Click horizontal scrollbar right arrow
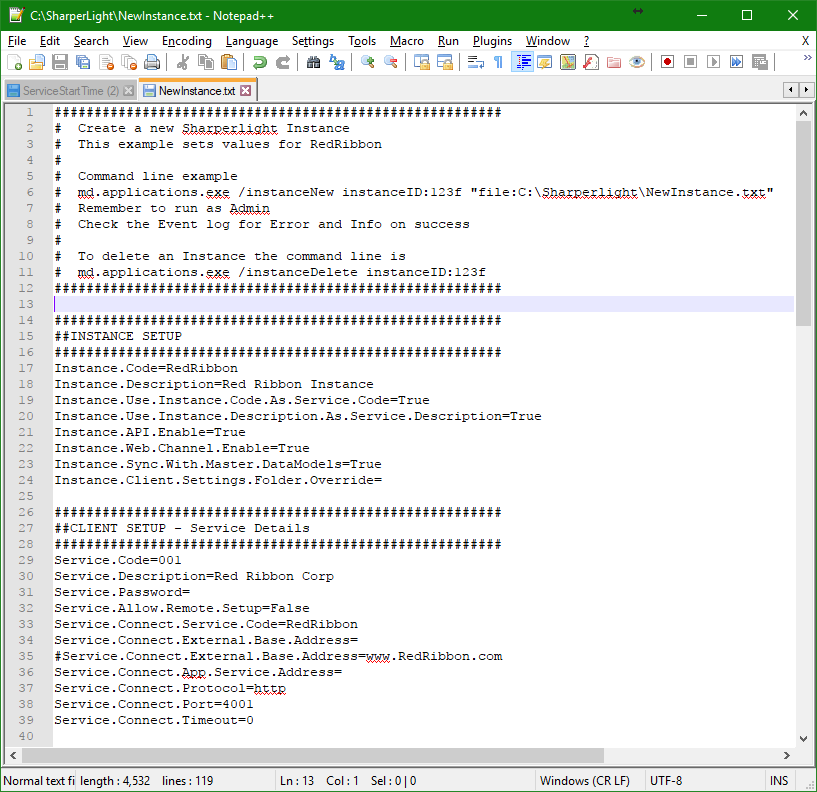817x792 pixels. (x=786, y=755)
